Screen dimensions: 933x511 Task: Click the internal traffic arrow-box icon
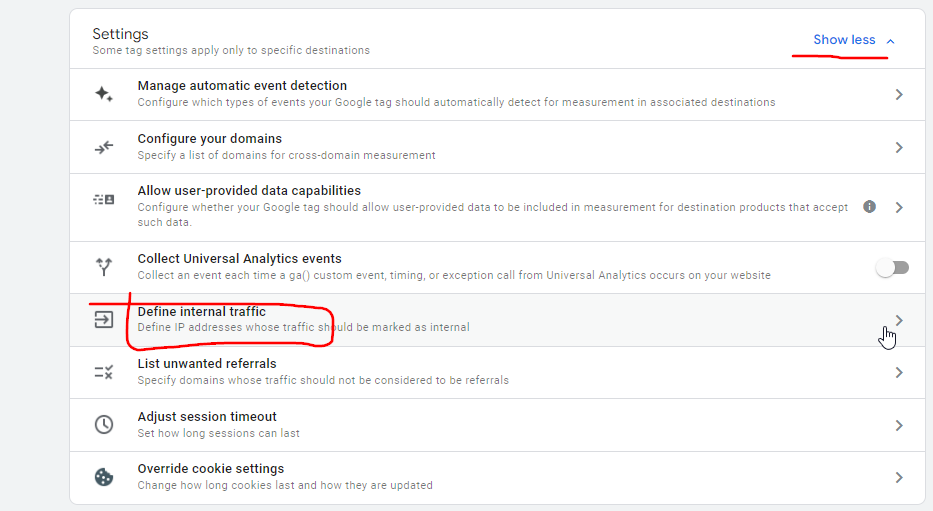(104, 320)
